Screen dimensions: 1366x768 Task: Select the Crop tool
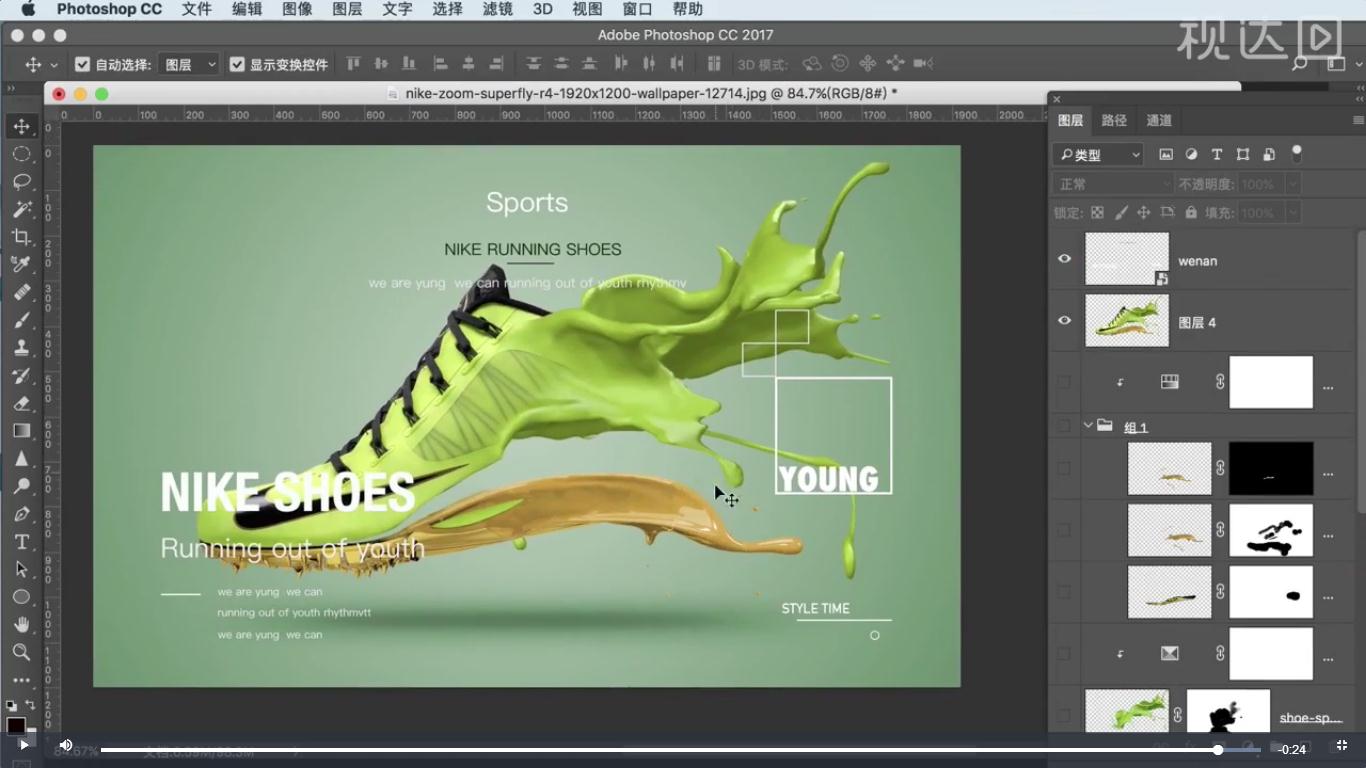(21, 237)
